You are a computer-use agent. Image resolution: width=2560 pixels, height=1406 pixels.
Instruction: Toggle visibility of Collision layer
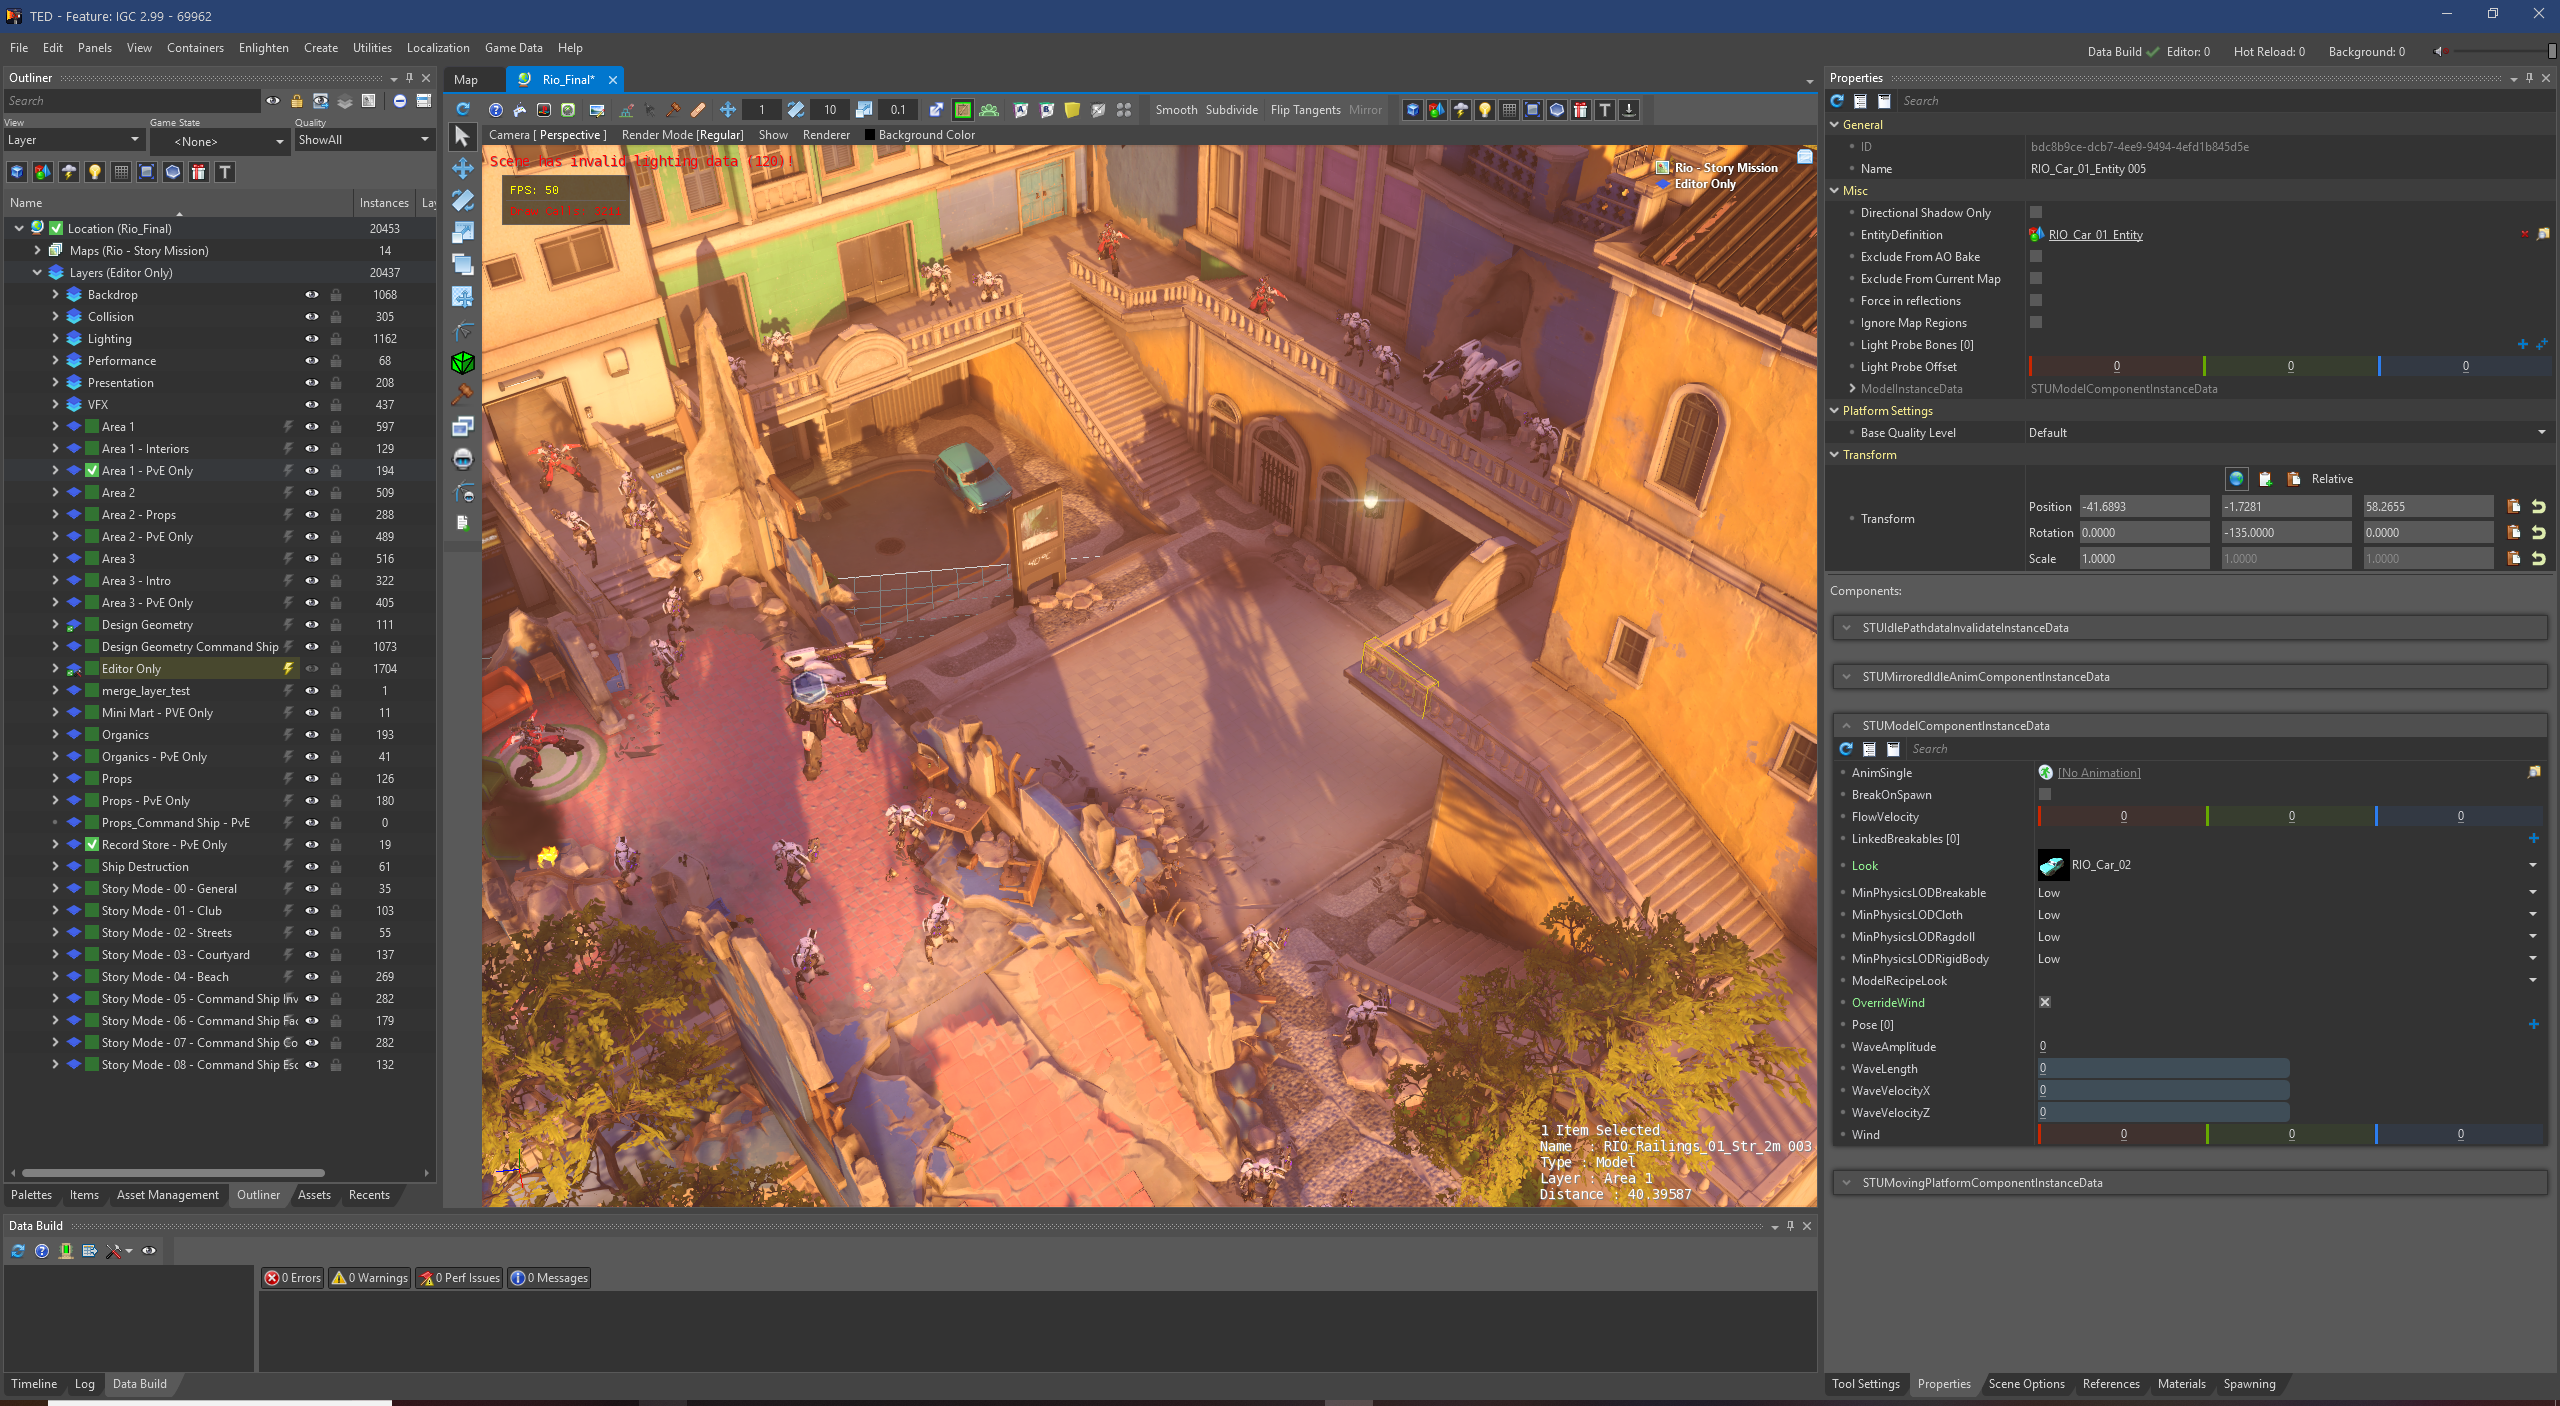pyautogui.click(x=312, y=315)
